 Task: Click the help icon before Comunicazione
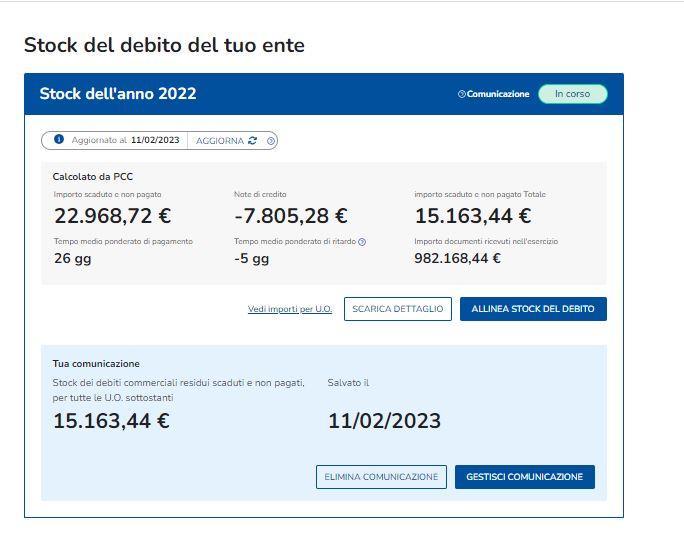461,94
